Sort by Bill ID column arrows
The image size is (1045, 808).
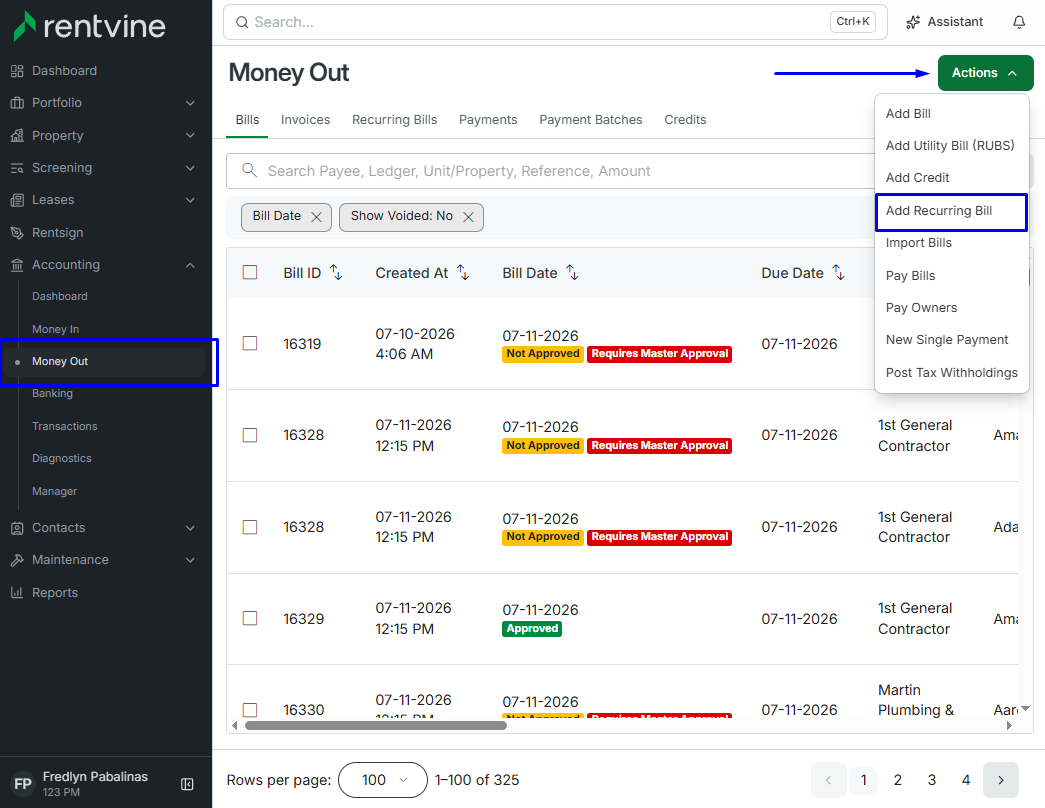tap(337, 273)
